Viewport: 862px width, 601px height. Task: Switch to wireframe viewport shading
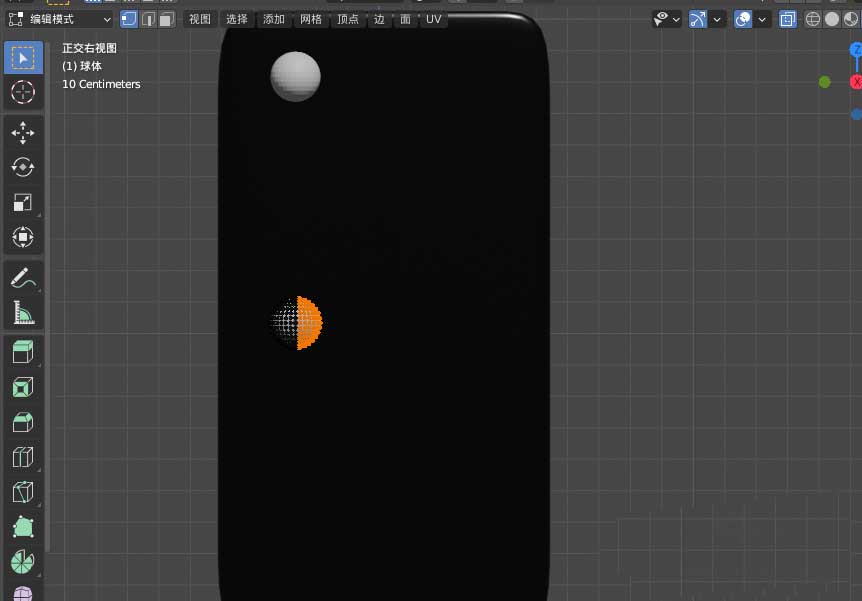[x=813, y=19]
